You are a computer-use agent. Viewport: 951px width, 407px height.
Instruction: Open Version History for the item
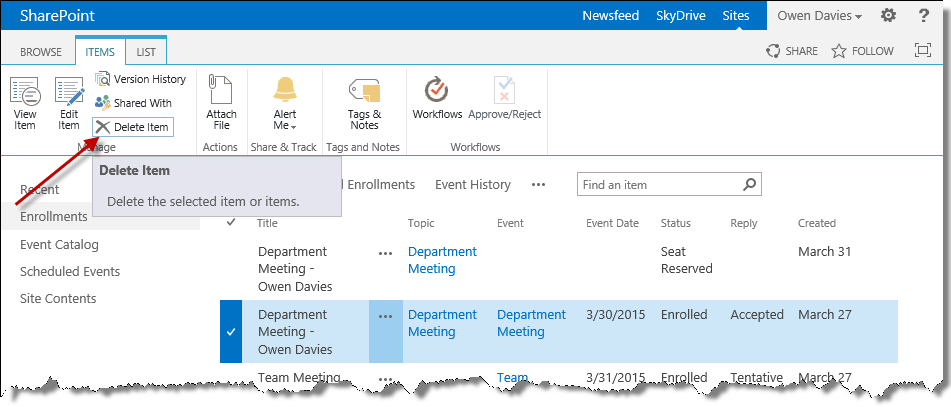pos(140,79)
